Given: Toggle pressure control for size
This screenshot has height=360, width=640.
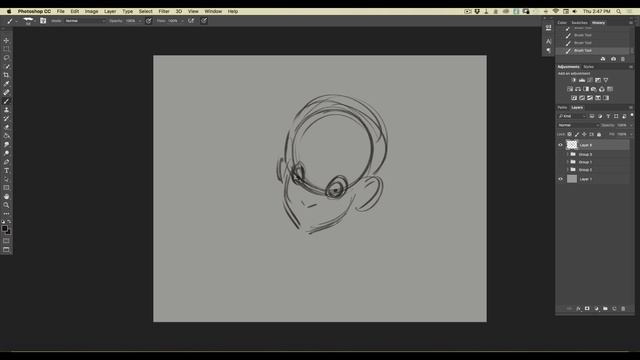Looking at the screenshot, I should click(204, 21).
